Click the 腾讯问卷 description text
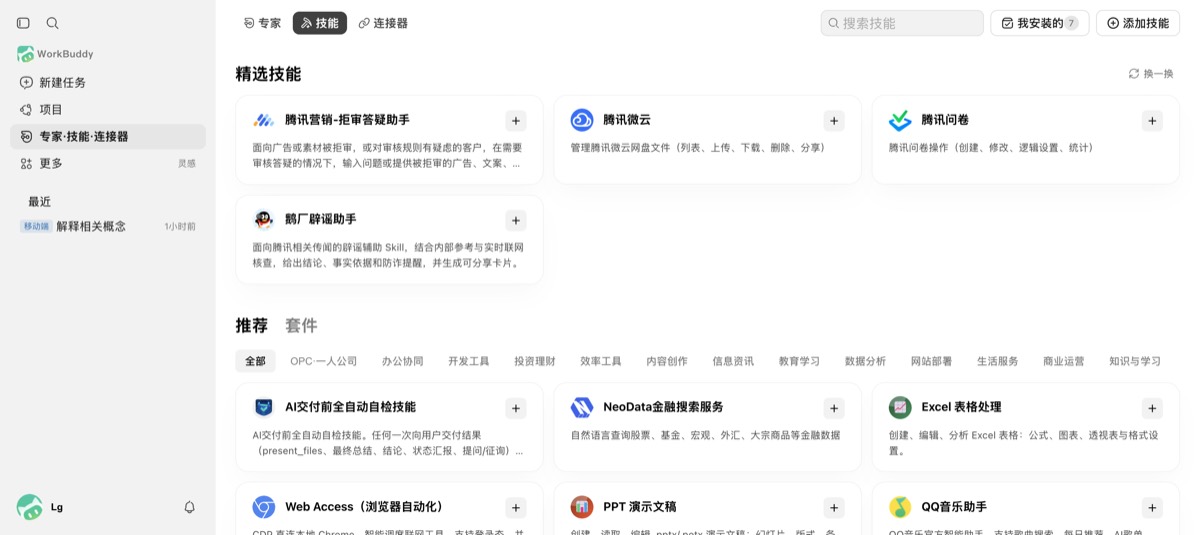 coord(991,148)
